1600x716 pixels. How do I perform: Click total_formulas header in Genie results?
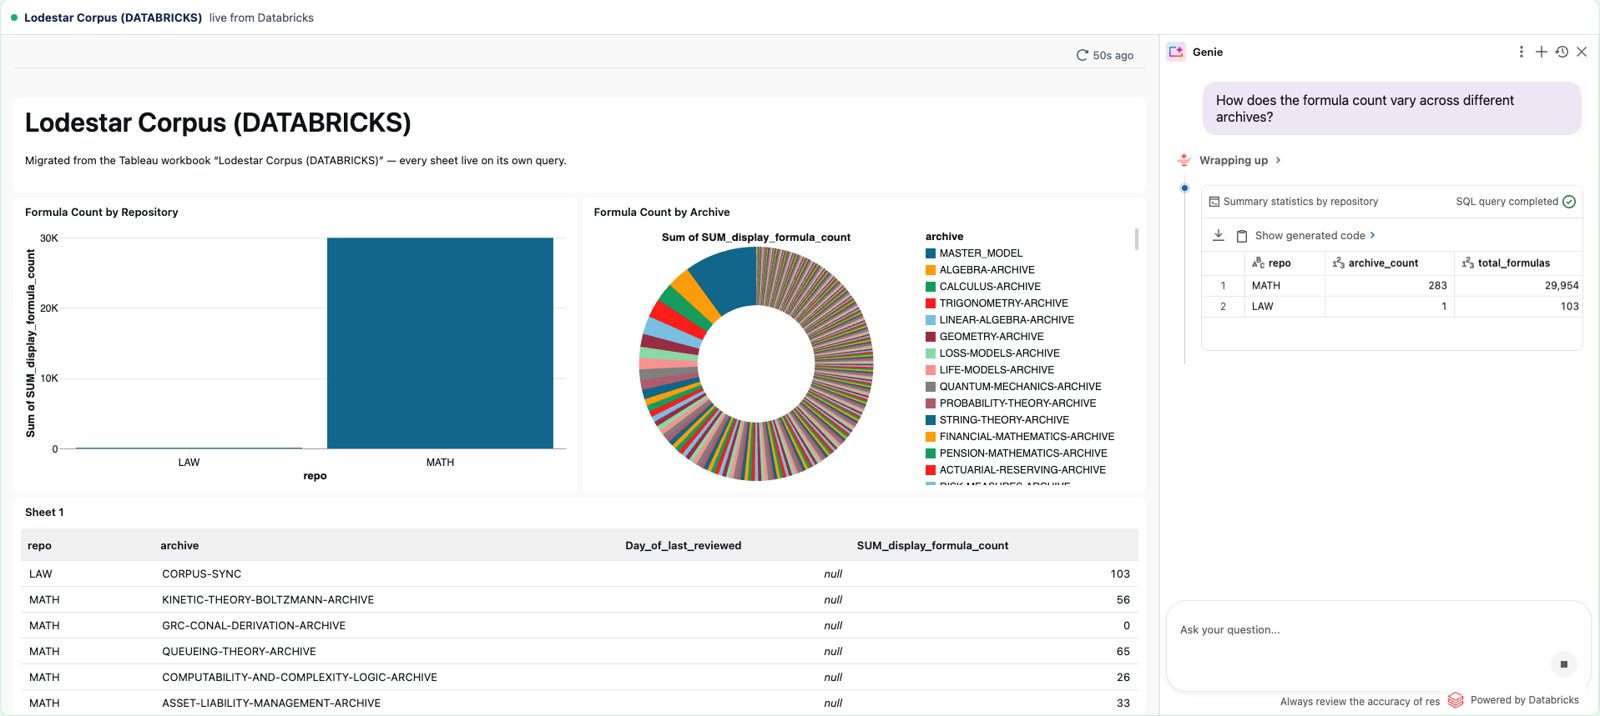[x=1514, y=263]
